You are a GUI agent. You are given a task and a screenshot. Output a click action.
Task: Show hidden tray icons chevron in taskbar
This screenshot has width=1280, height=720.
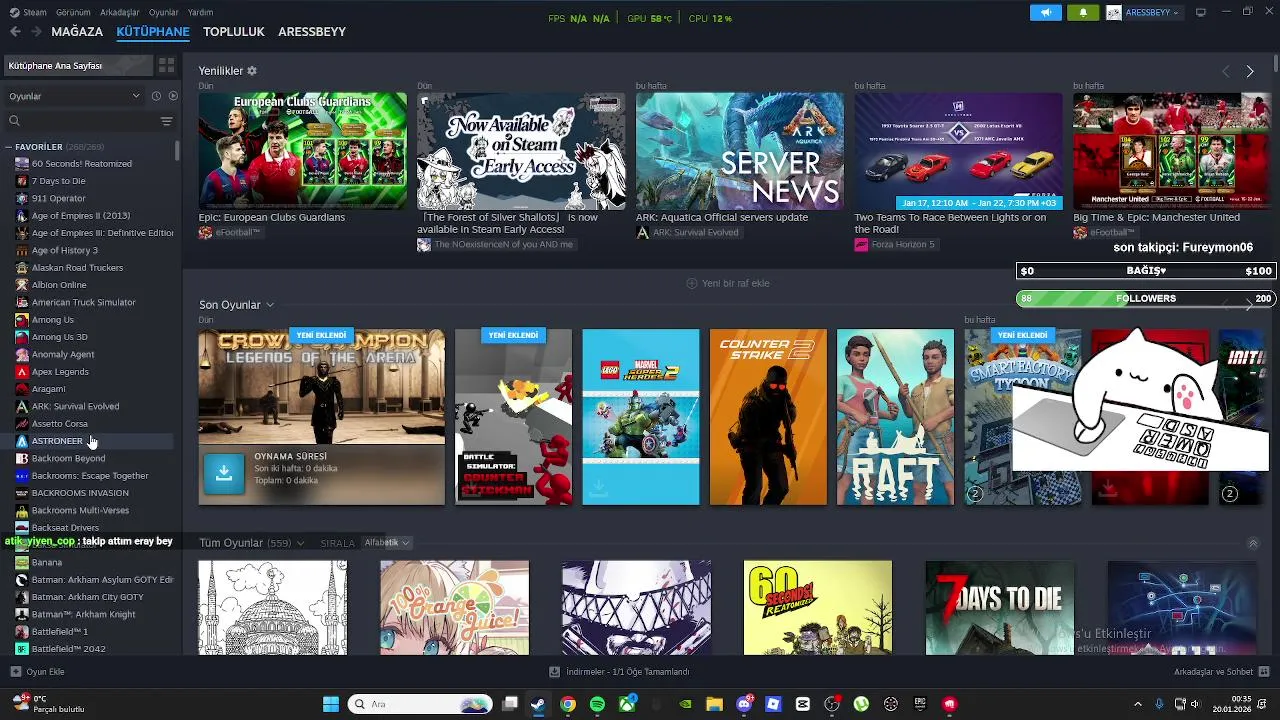click(x=1138, y=704)
